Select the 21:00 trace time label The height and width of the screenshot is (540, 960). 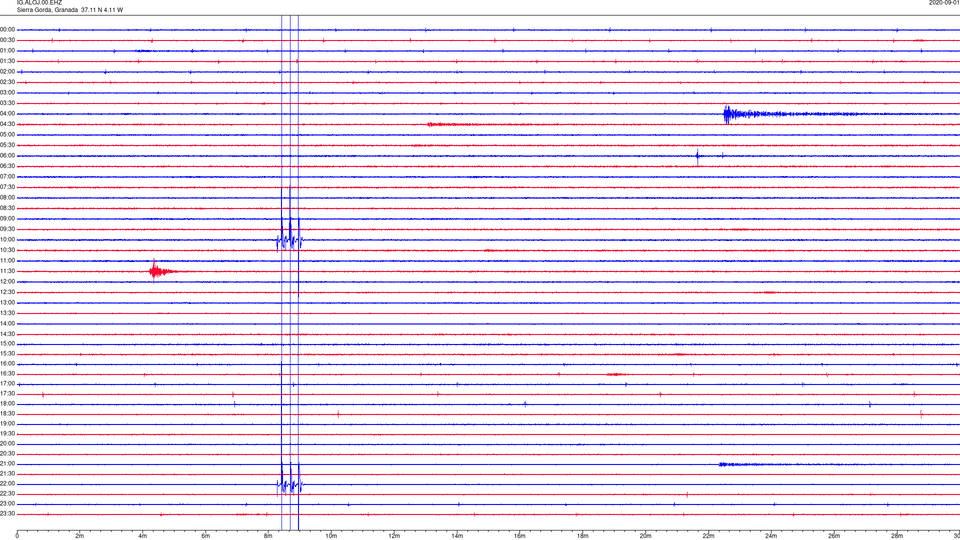tap(7, 464)
